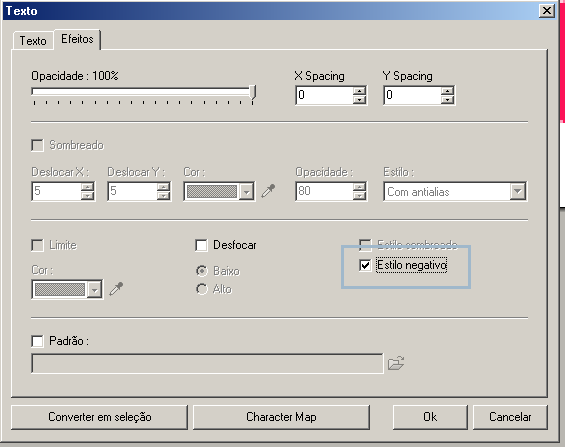
Task: Click the shadow Opacidade 80 field
Action: [x=324, y=191]
